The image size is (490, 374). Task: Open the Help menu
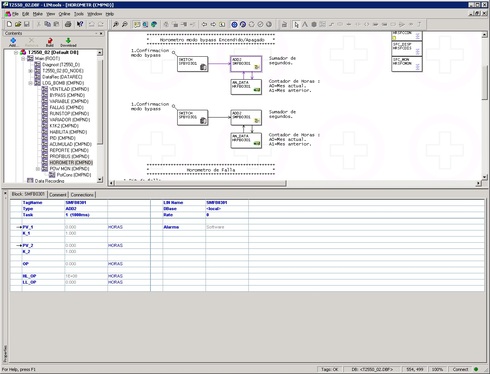pos(110,14)
